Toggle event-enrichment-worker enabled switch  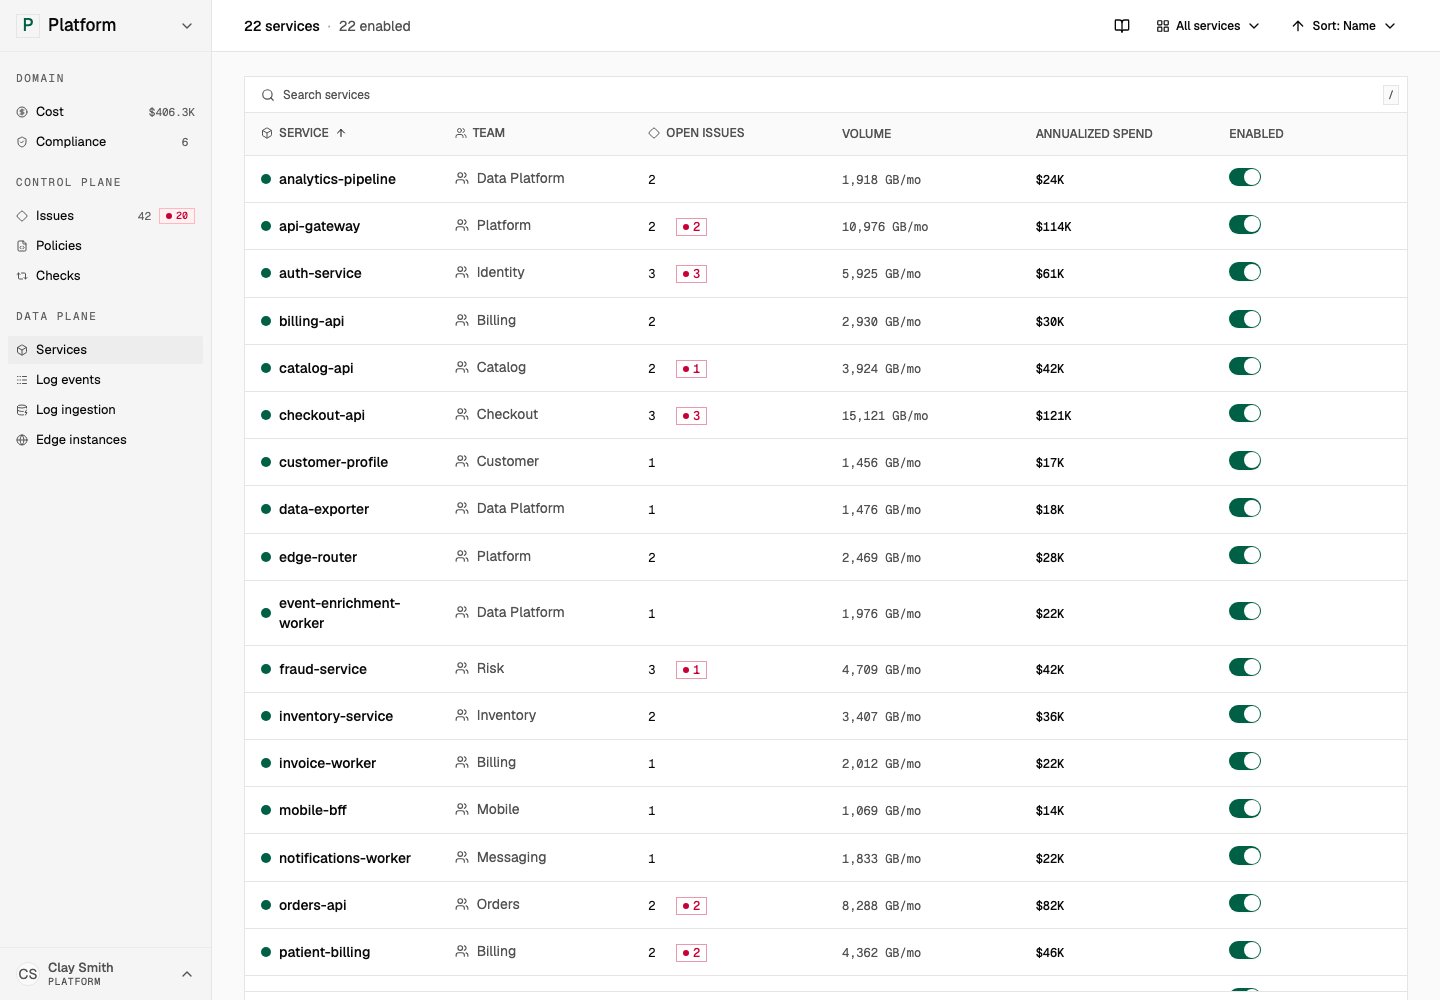(1245, 611)
